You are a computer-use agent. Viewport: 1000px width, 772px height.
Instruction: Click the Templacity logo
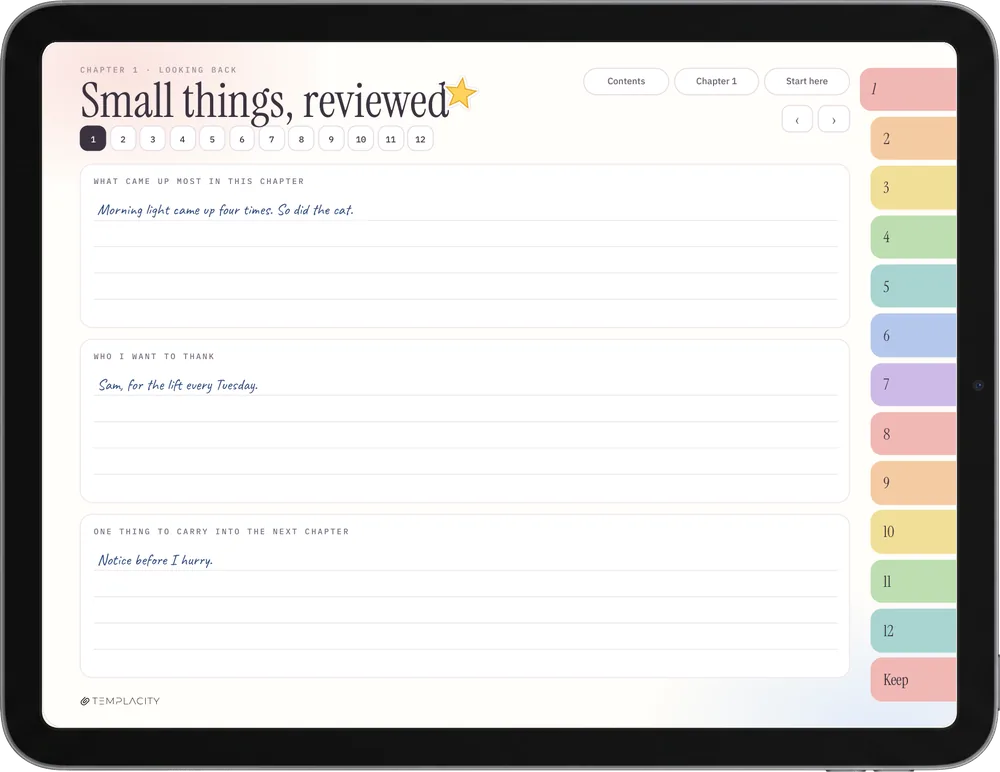(120, 701)
